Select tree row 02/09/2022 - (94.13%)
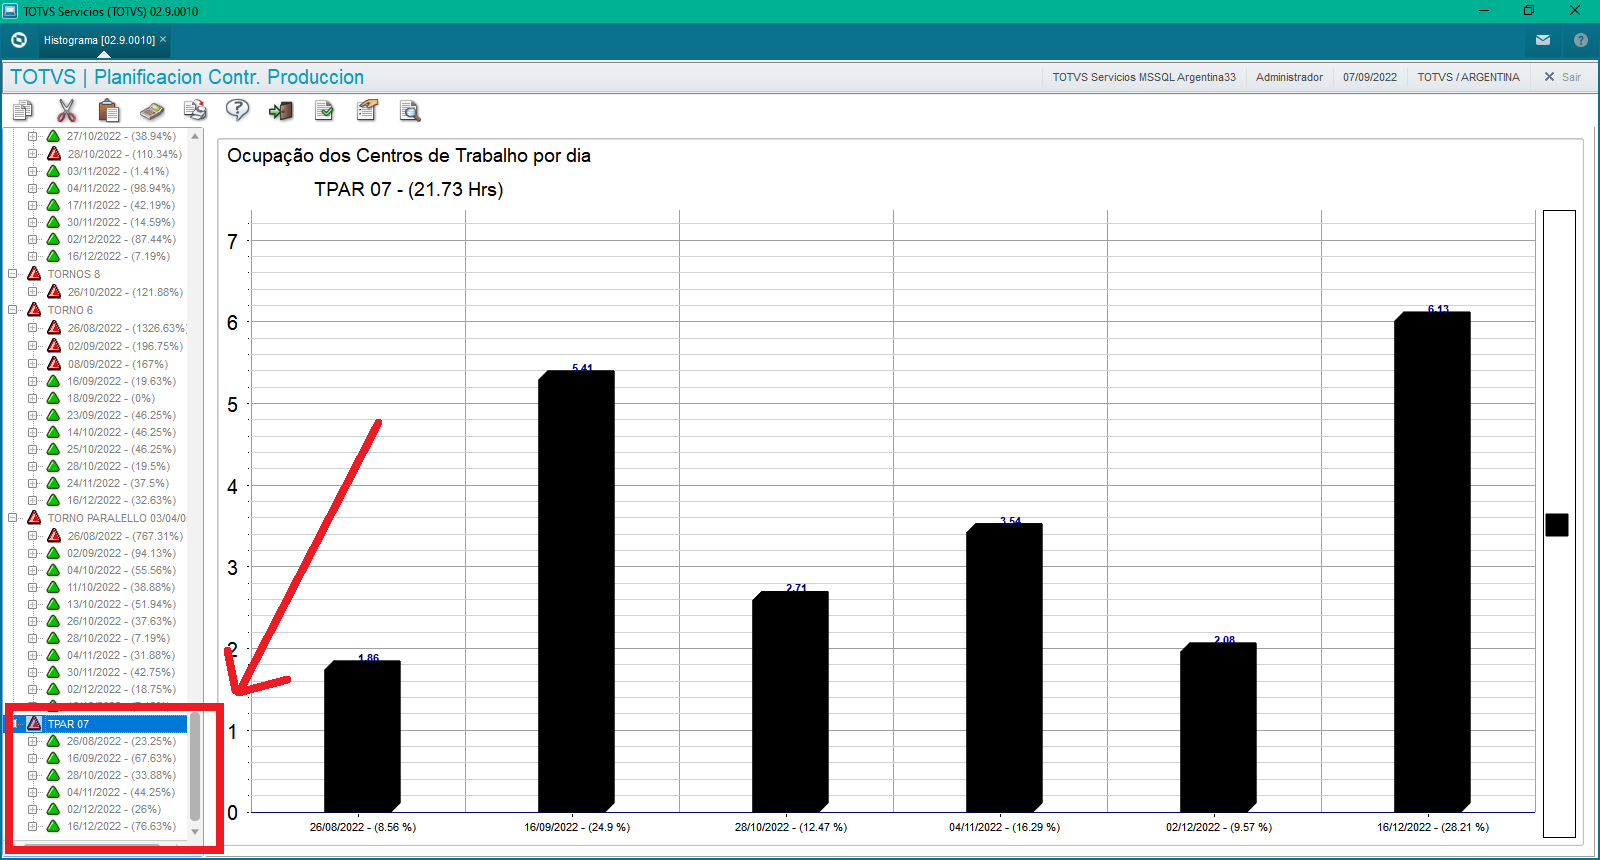 tap(121, 553)
